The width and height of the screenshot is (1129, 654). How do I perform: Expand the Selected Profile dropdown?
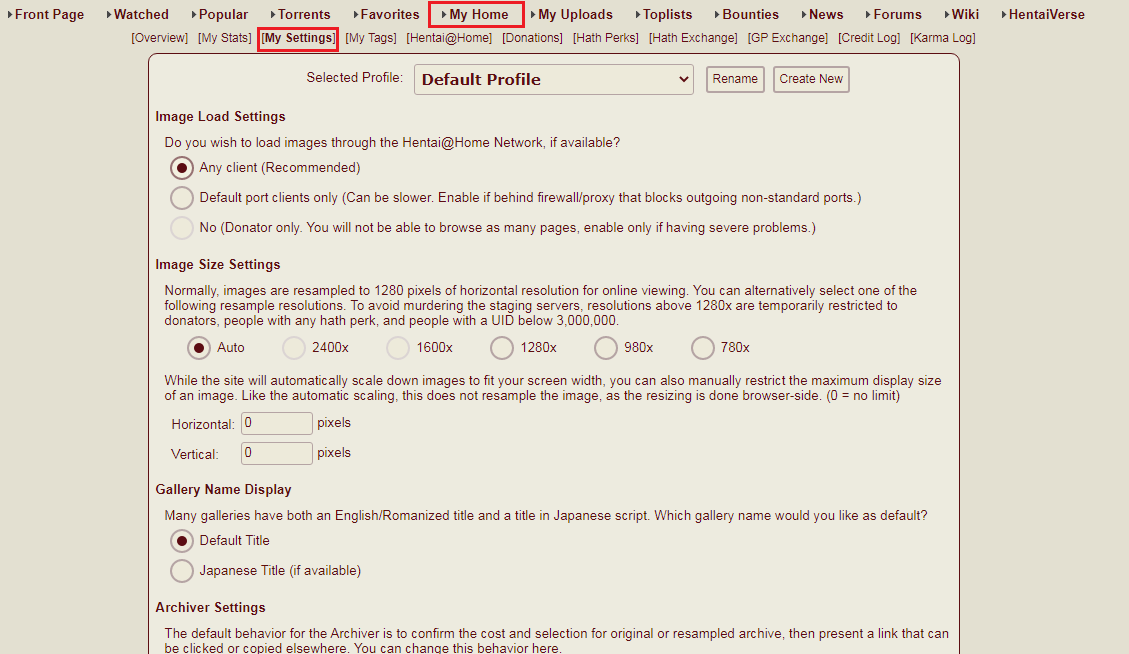click(x=554, y=79)
